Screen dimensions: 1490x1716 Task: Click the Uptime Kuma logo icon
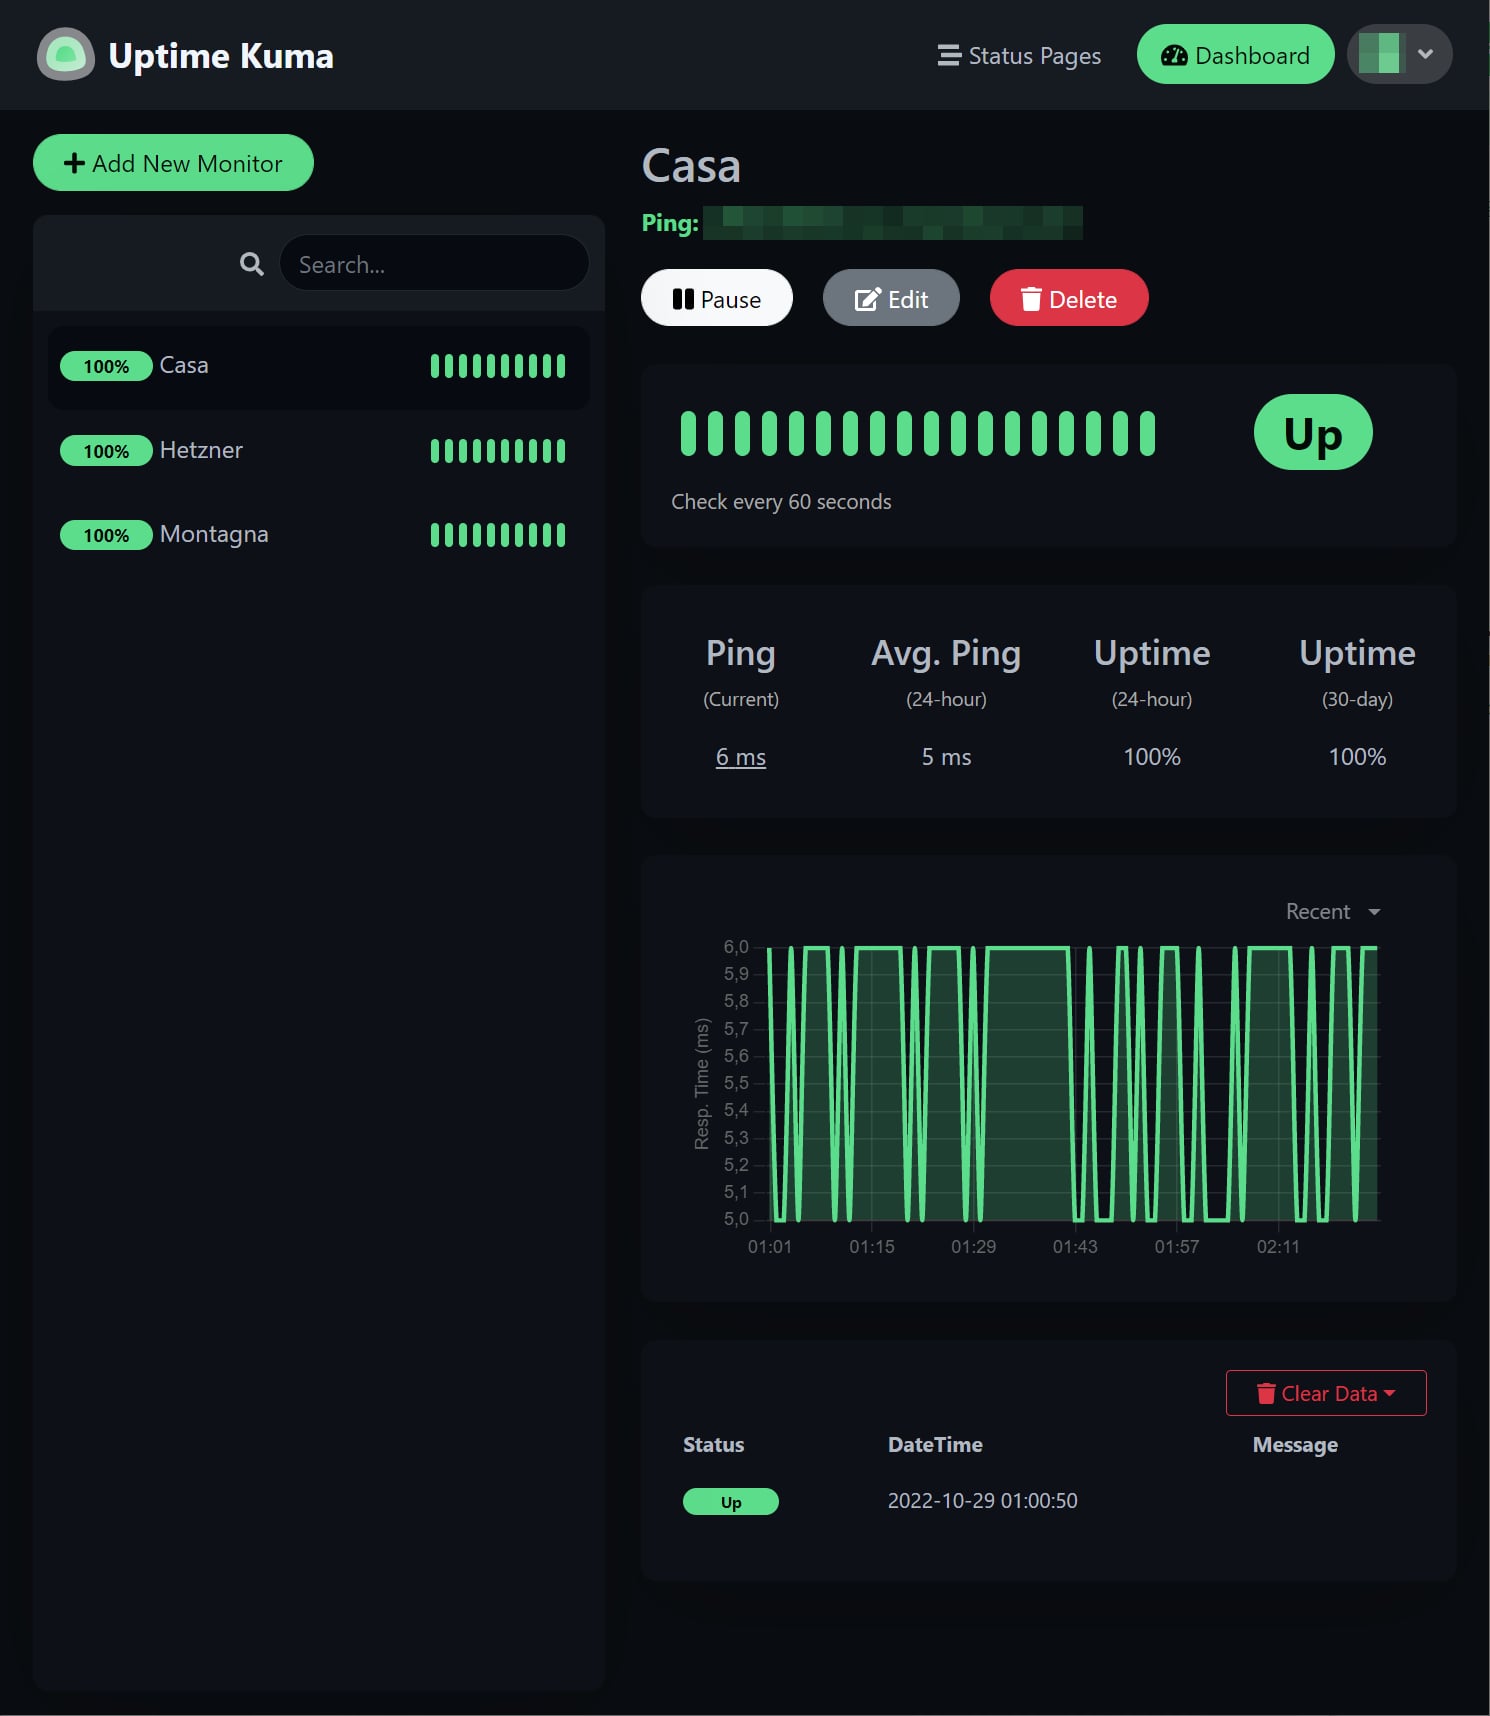(66, 55)
